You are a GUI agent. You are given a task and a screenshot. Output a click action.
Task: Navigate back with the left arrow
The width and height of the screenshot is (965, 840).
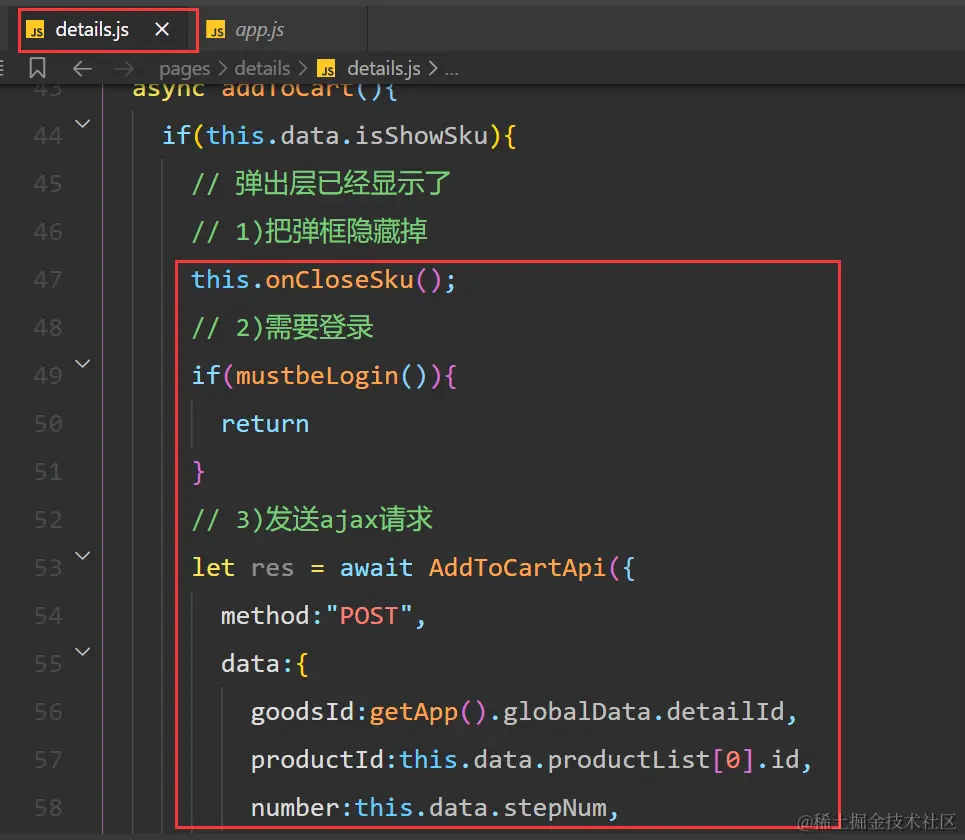pyautogui.click(x=82, y=68)
